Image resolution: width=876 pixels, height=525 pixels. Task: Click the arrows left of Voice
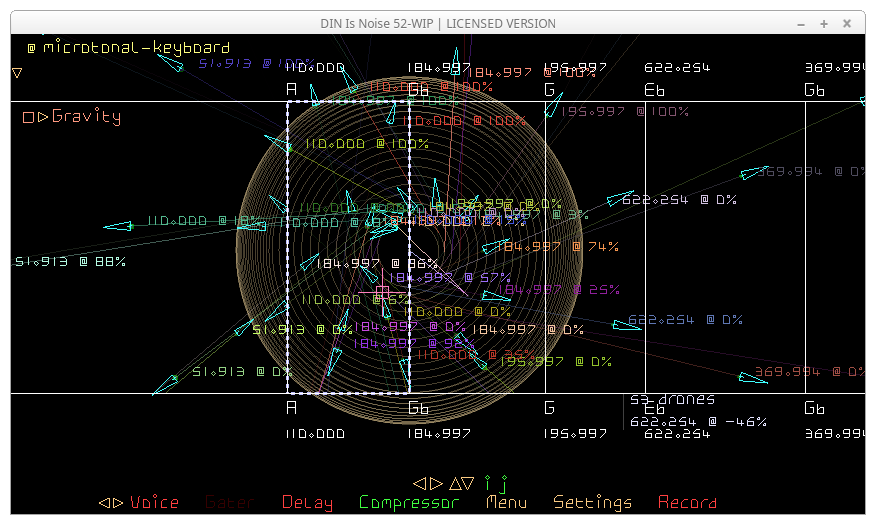point(110,502)
